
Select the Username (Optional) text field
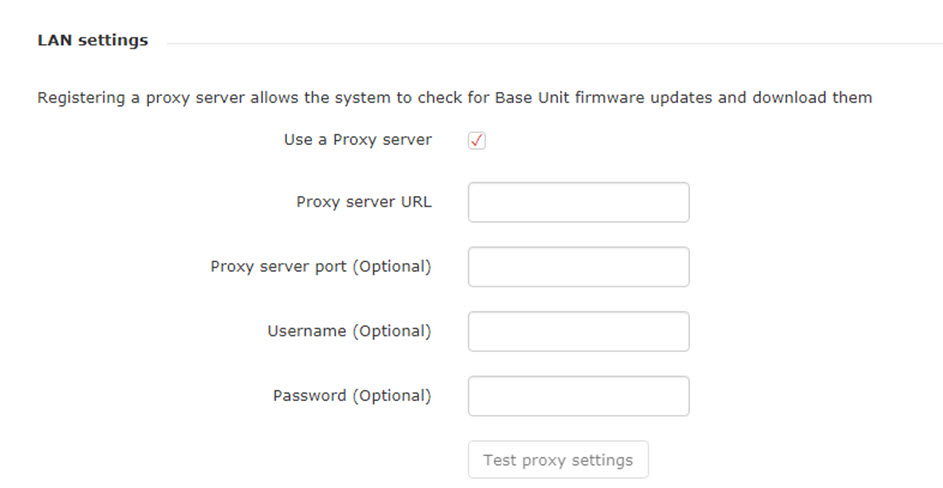pos(579,332)
